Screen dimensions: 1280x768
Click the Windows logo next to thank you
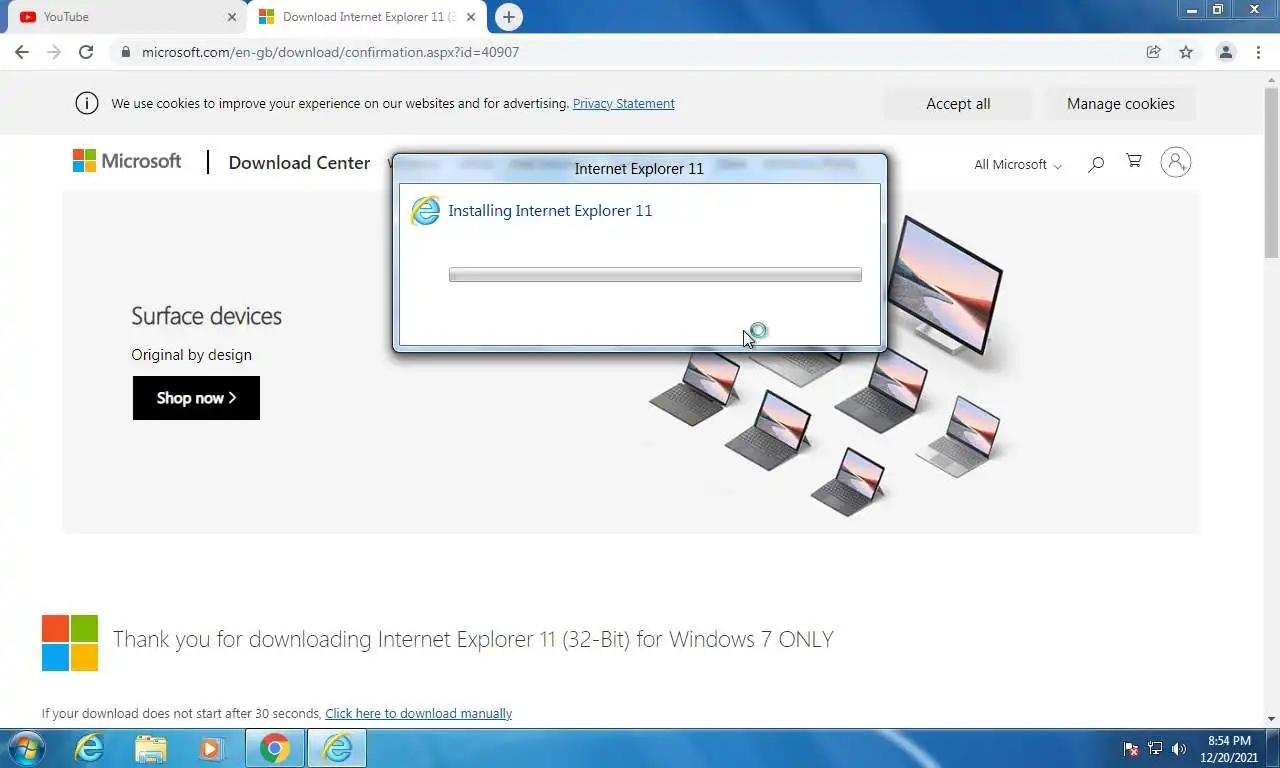pyautogui.click(x=70, y=642)
